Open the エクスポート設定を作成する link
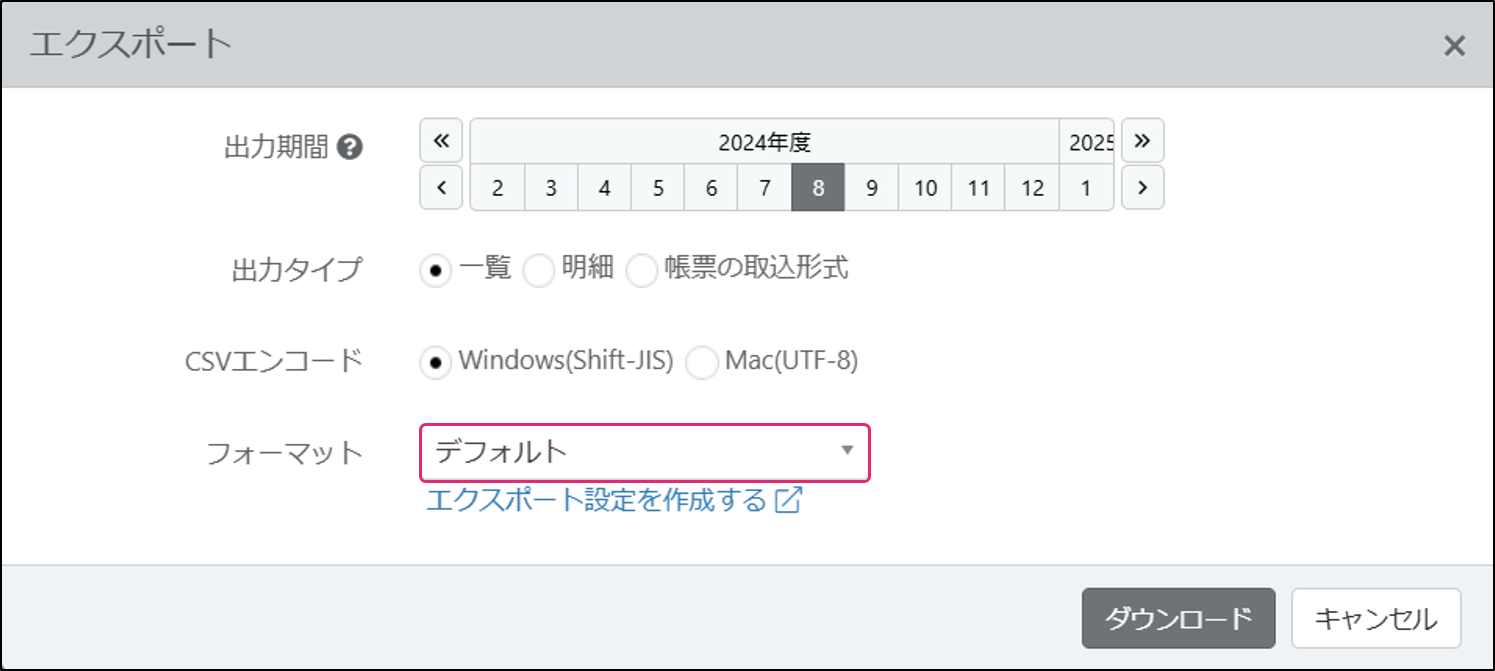Screen dimensions: 1495x671 [596, 500]
